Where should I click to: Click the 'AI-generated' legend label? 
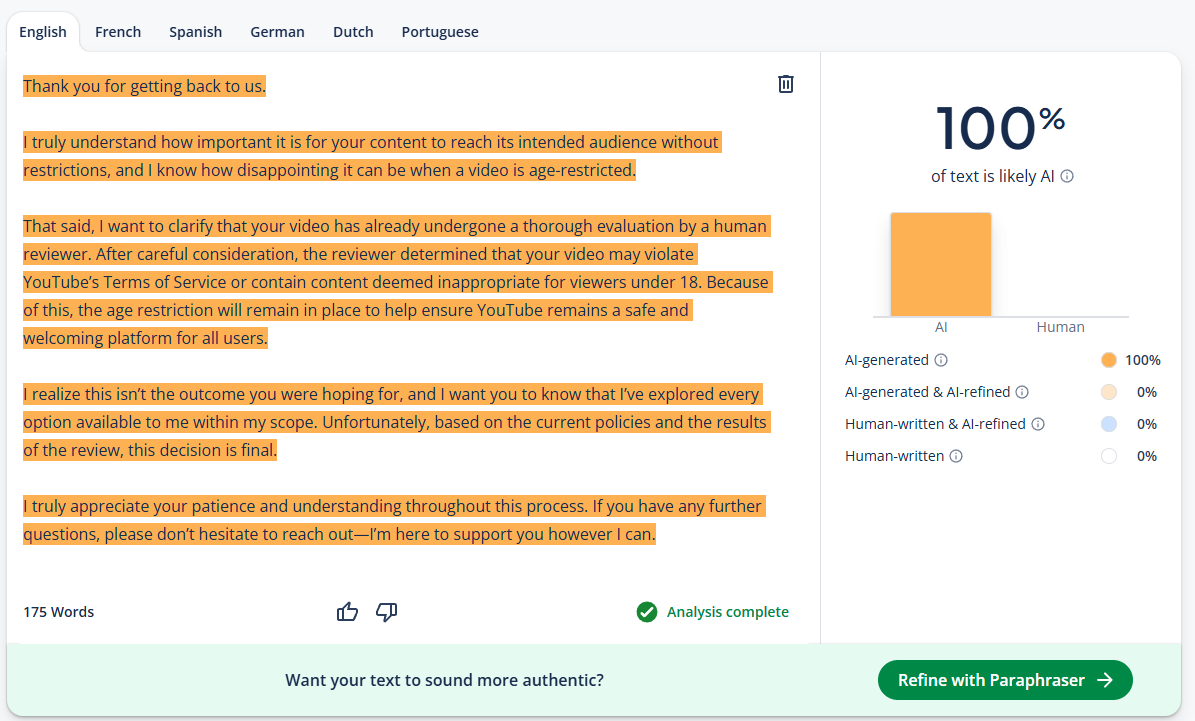(x=886, y=360)
